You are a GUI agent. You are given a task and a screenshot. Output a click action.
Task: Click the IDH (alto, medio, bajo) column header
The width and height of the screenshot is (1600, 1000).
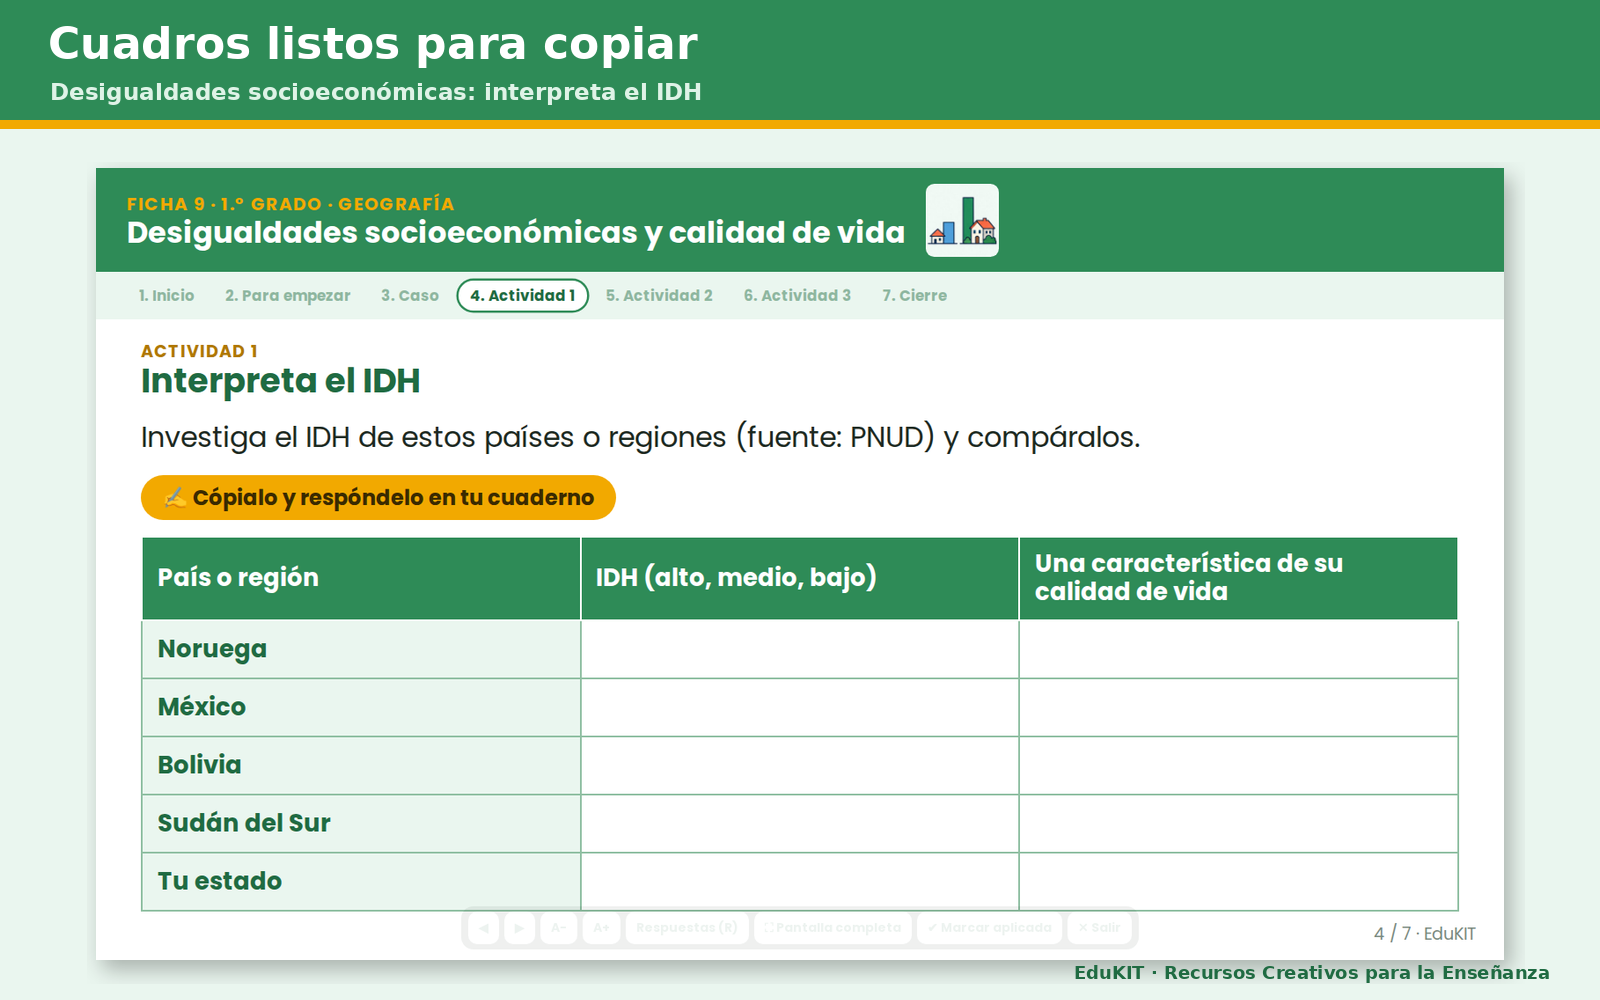click(800, 579)
